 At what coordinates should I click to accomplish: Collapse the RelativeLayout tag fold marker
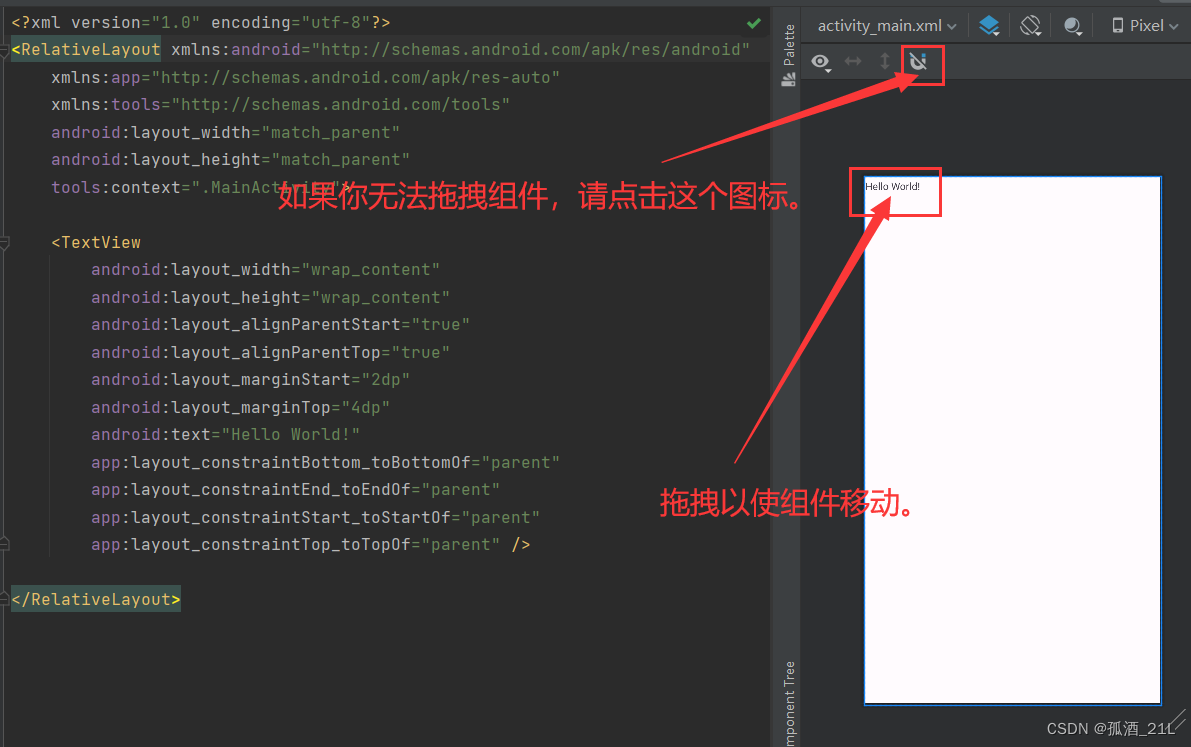[x=5, y=51]
